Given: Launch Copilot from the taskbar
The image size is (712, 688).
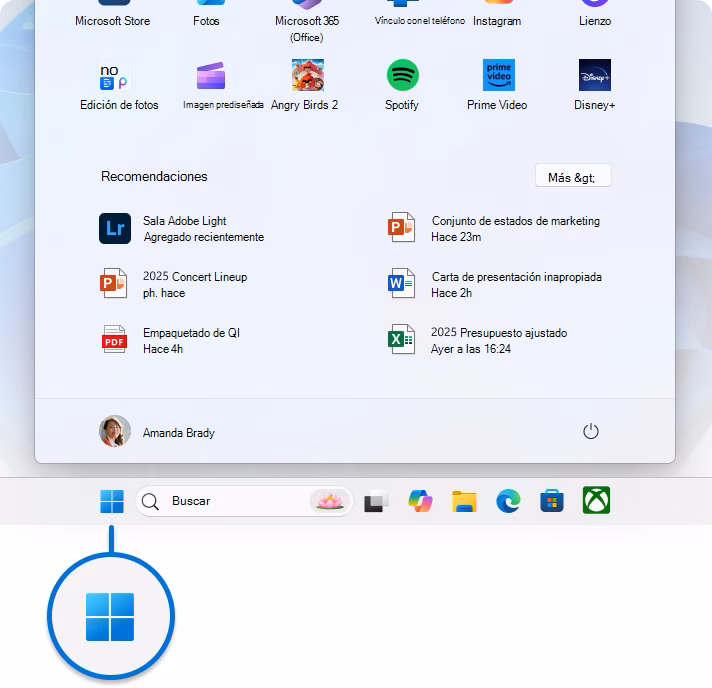Looking at the screenshot, I should [x=420, y=501].
